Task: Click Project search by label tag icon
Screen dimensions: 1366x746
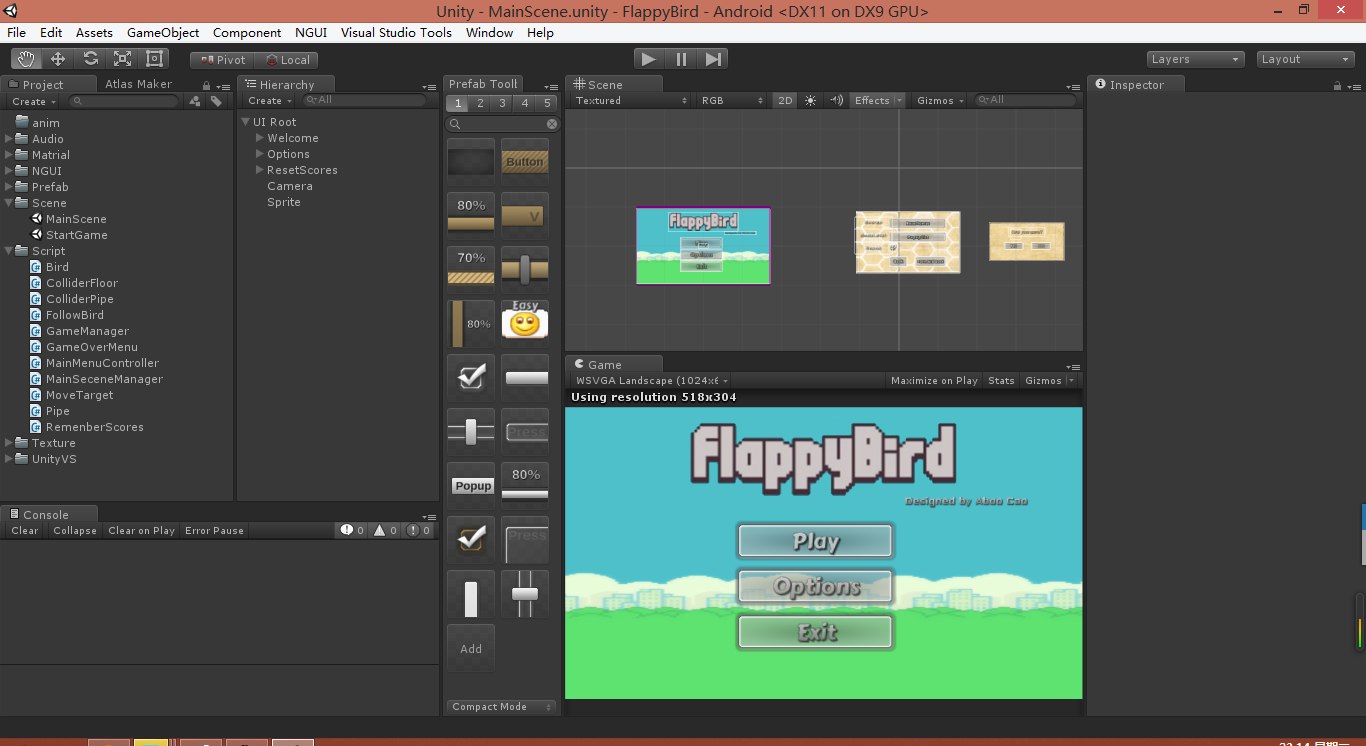Action: 217,101
